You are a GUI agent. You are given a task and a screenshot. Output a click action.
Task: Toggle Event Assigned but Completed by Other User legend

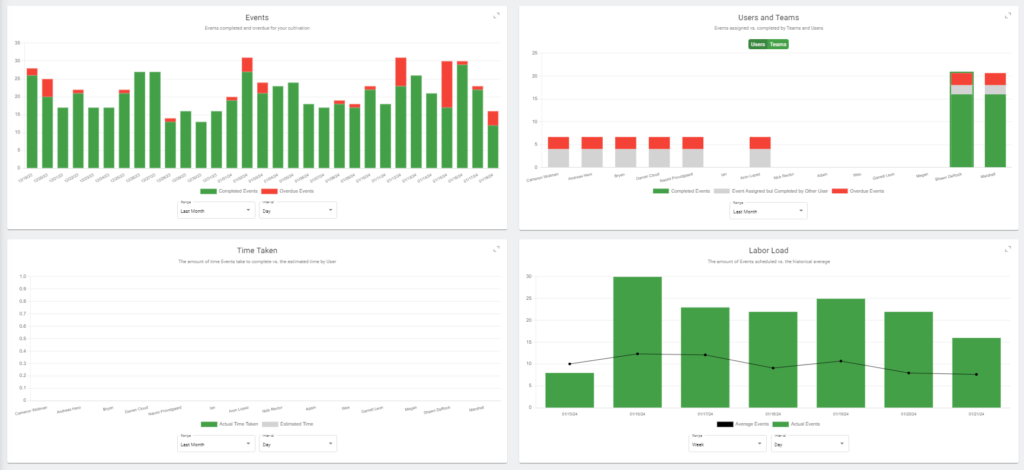769,191
